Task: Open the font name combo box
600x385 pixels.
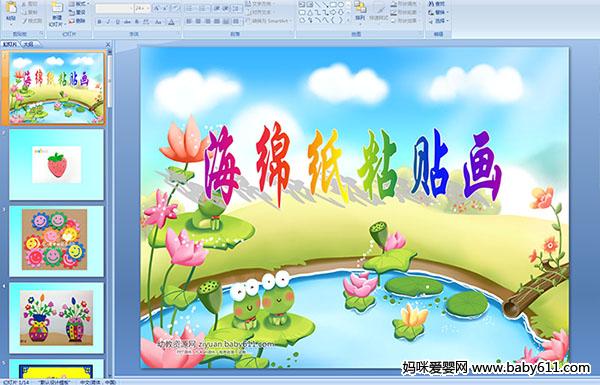Action: click(114, 8)
